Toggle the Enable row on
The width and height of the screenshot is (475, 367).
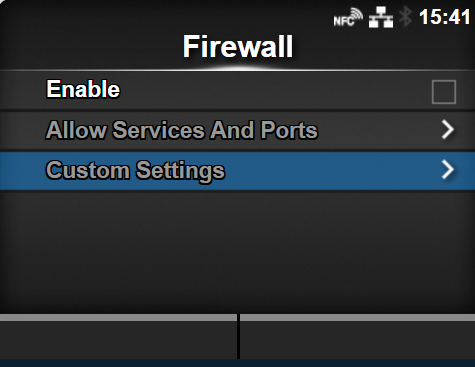point(237,90)
